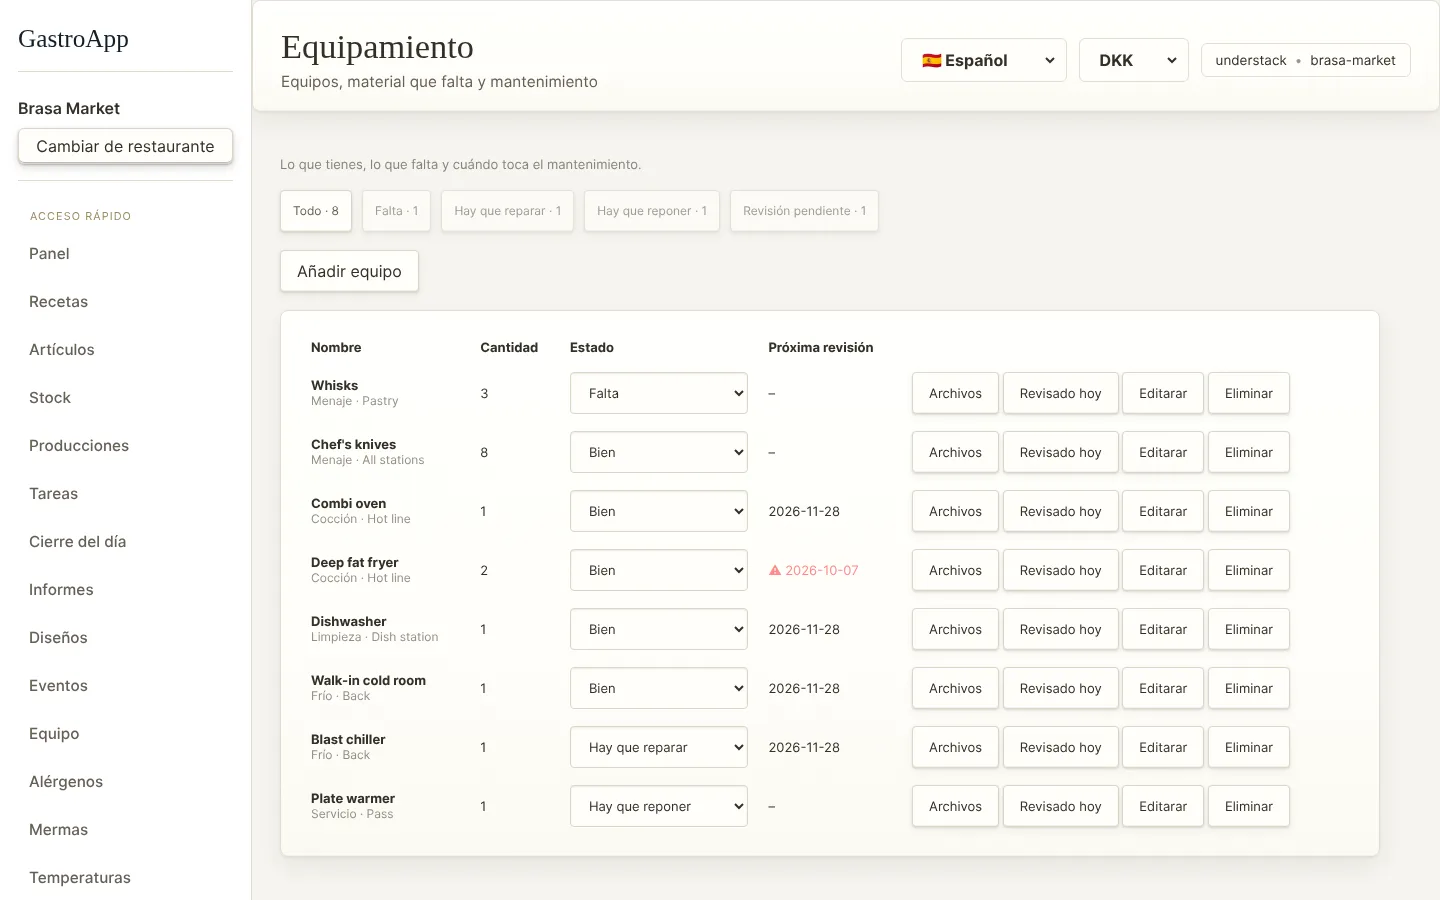1440x900 pixels.
Task: Click the Estado column header
Action: click(592, 347)
